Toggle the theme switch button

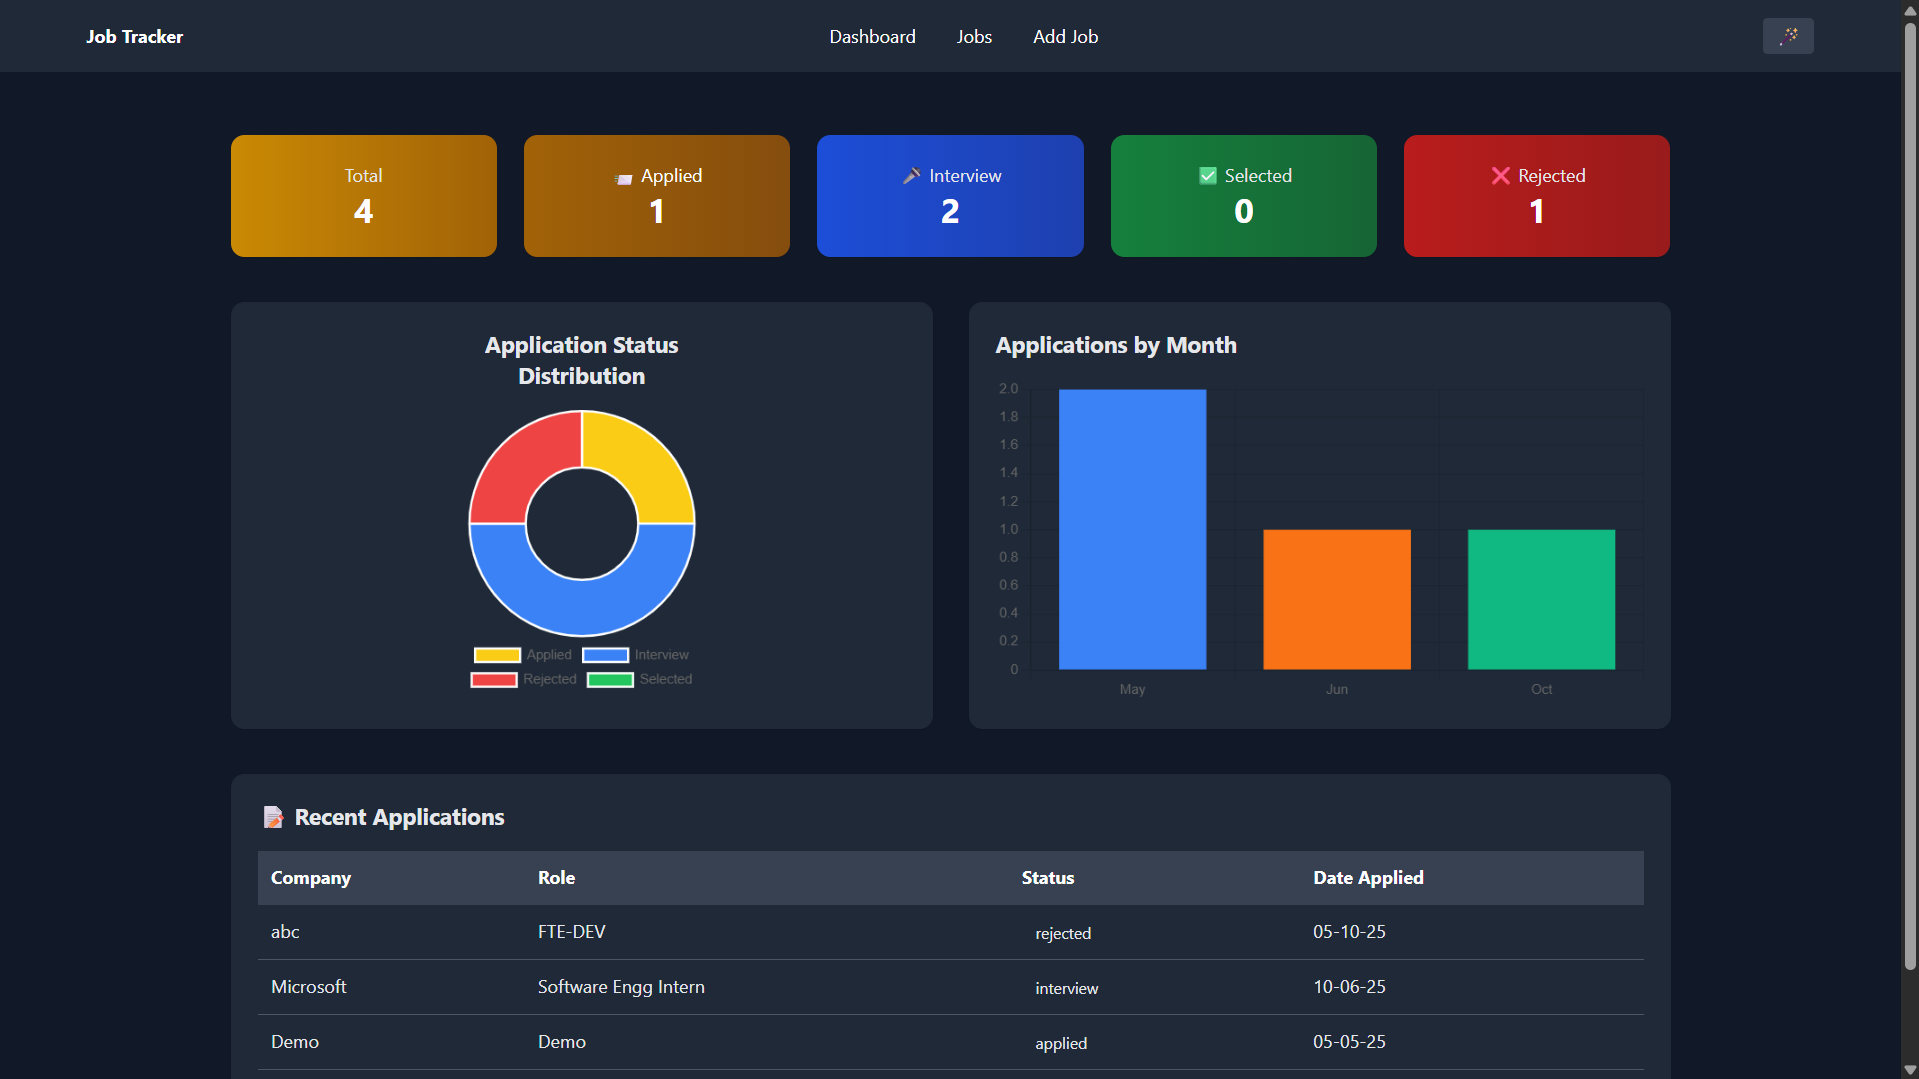(1787, 36)
